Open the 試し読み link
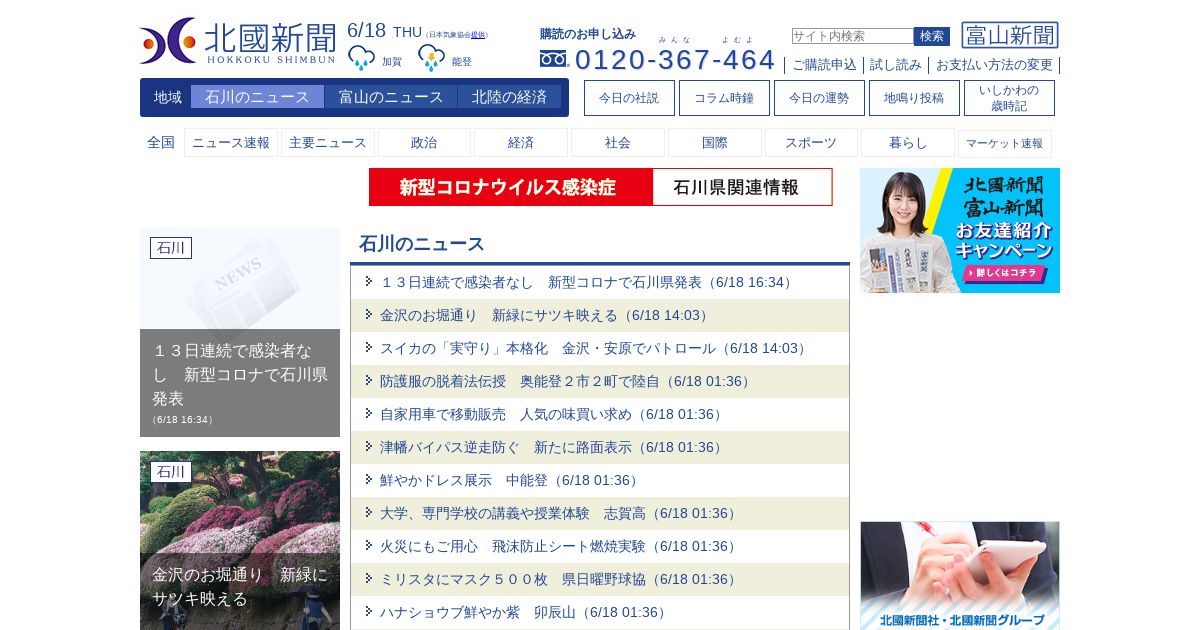This screenshot has height=630, width=1200. (896, 65)
